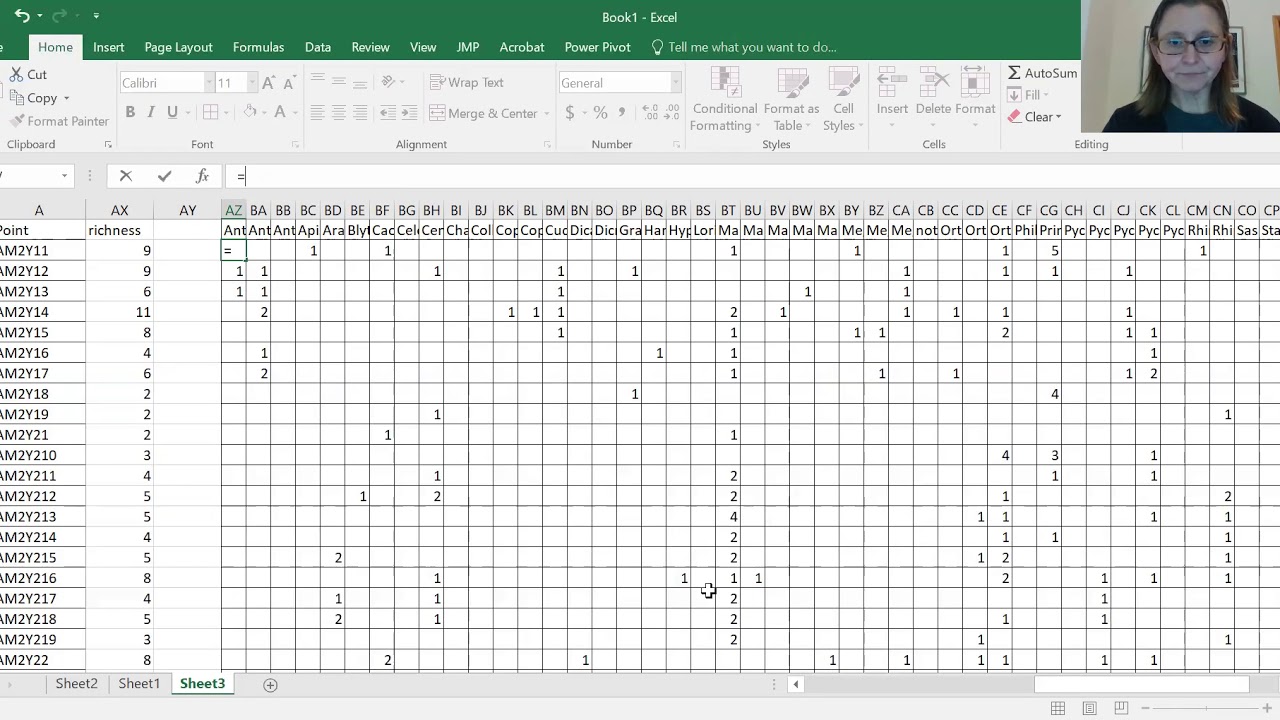Undo the last action
Screen dimensions: 1280x720
coord(22,16)
